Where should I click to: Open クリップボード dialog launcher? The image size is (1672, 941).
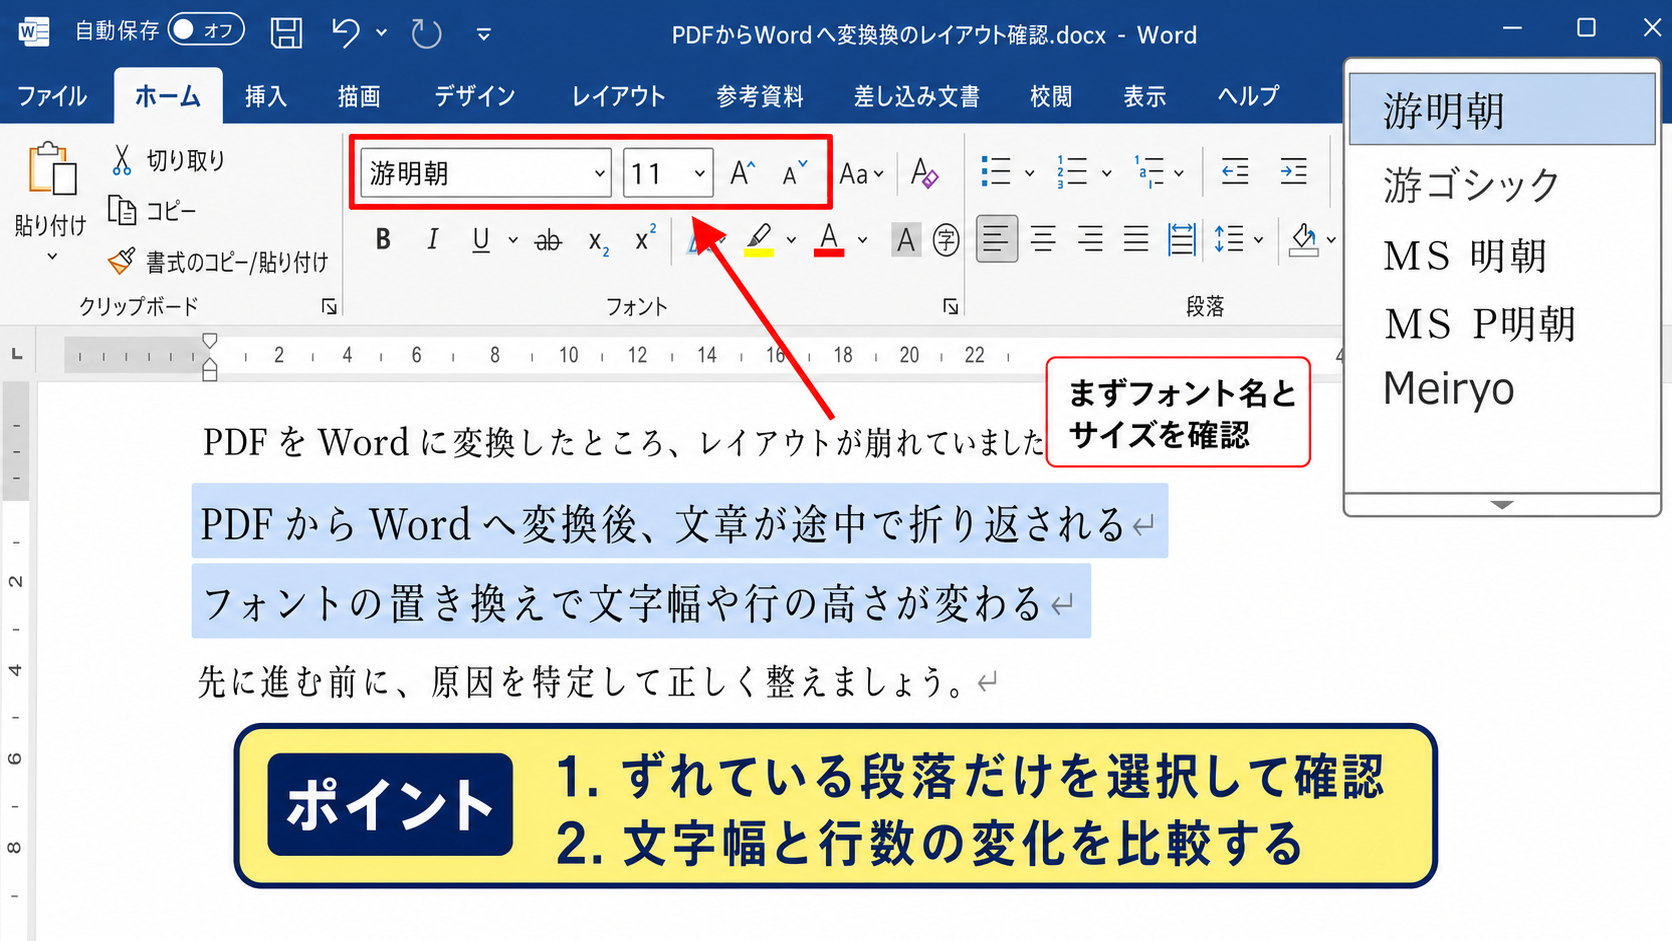pyautogui.click(x=329, y=307)
